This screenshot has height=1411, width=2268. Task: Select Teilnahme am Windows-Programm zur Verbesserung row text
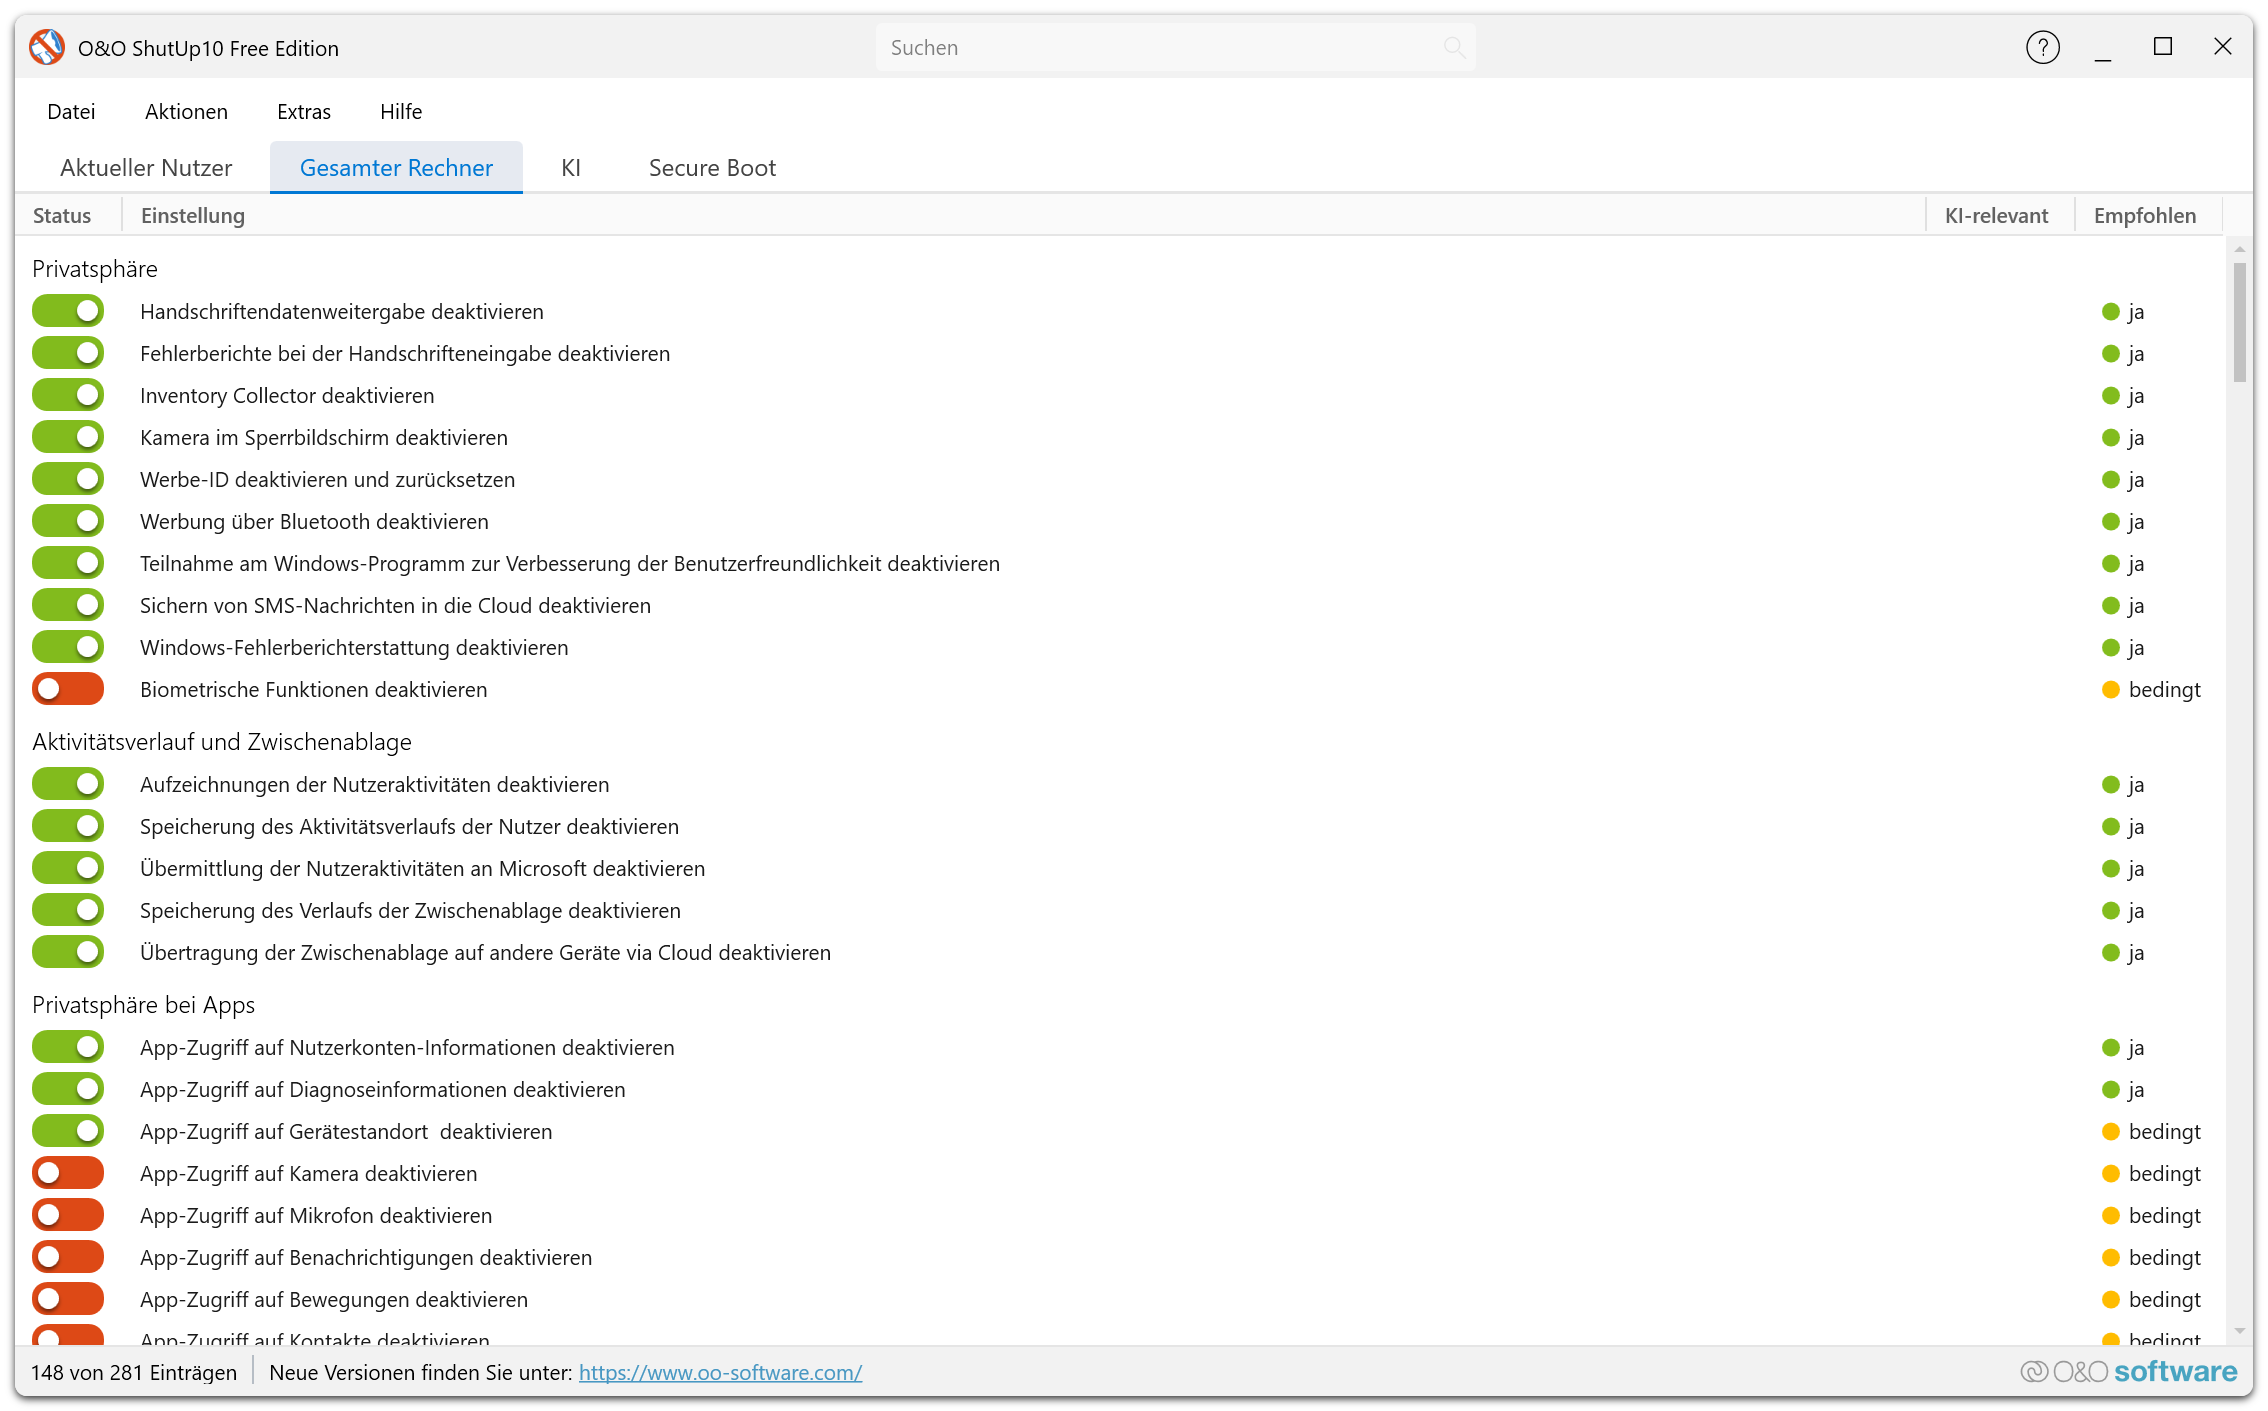570,564
